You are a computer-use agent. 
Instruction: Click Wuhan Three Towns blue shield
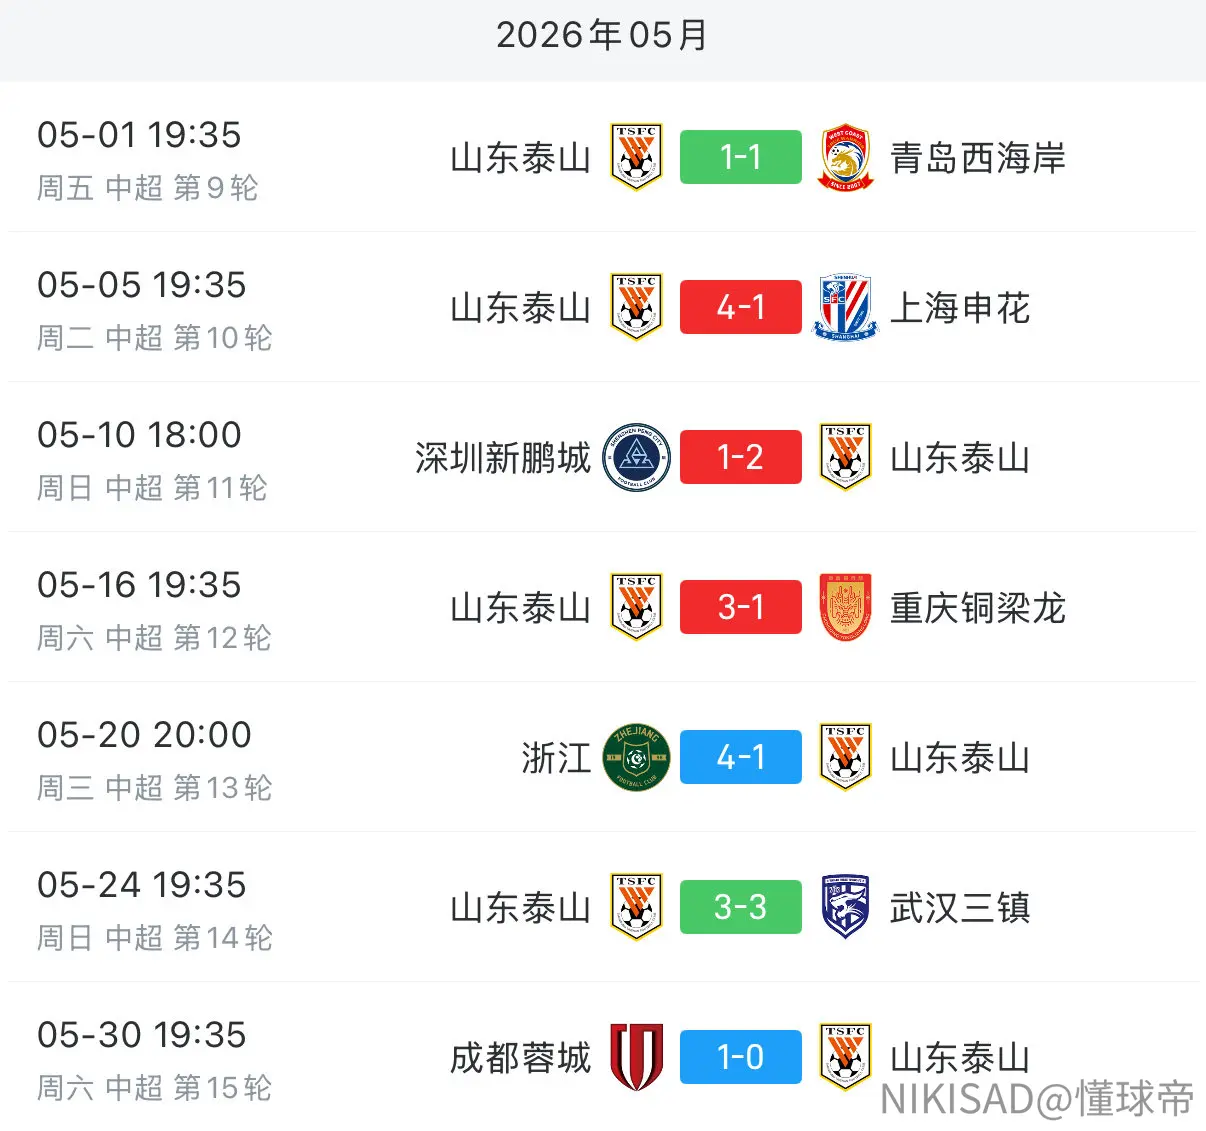[845, 907]
